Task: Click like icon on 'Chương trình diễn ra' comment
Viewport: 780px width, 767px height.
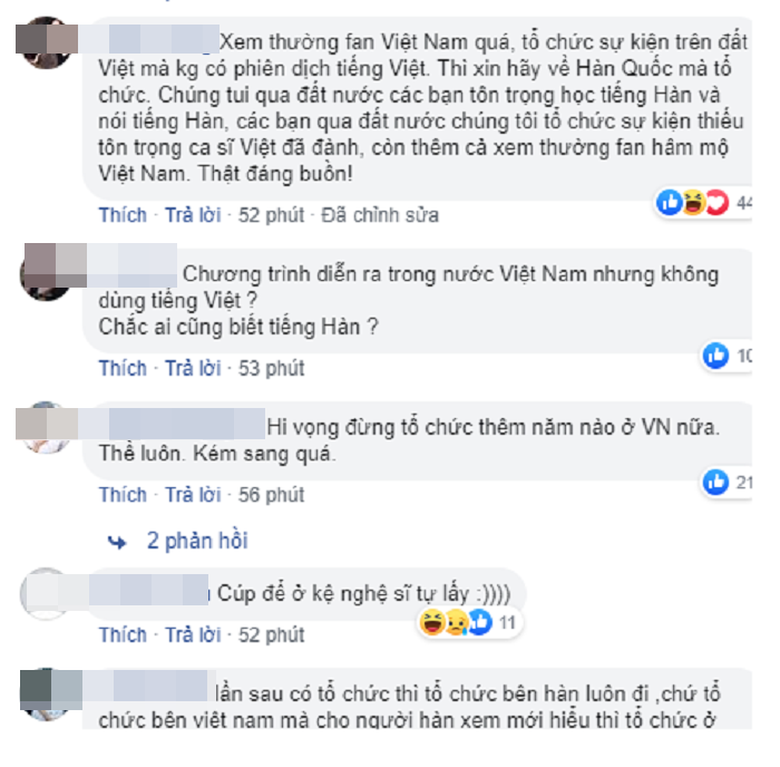Action: click(x=716, y=356)
